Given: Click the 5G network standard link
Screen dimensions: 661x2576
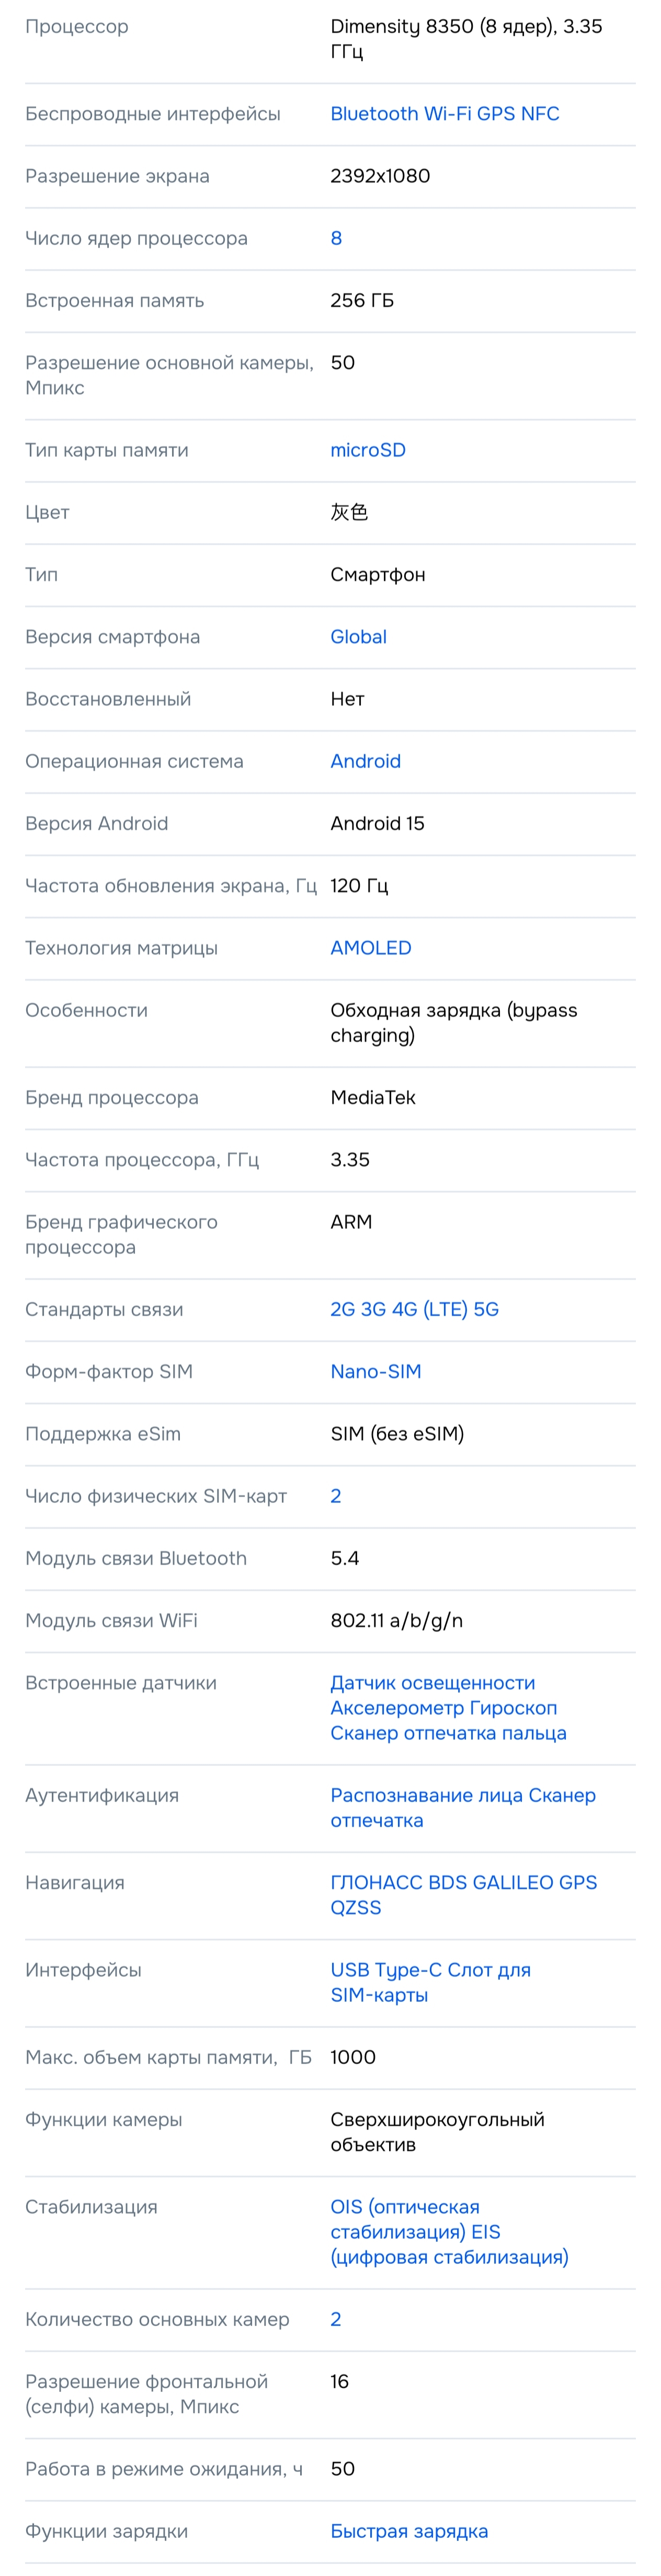Looking at the screenshot, I should (486, 1309).
